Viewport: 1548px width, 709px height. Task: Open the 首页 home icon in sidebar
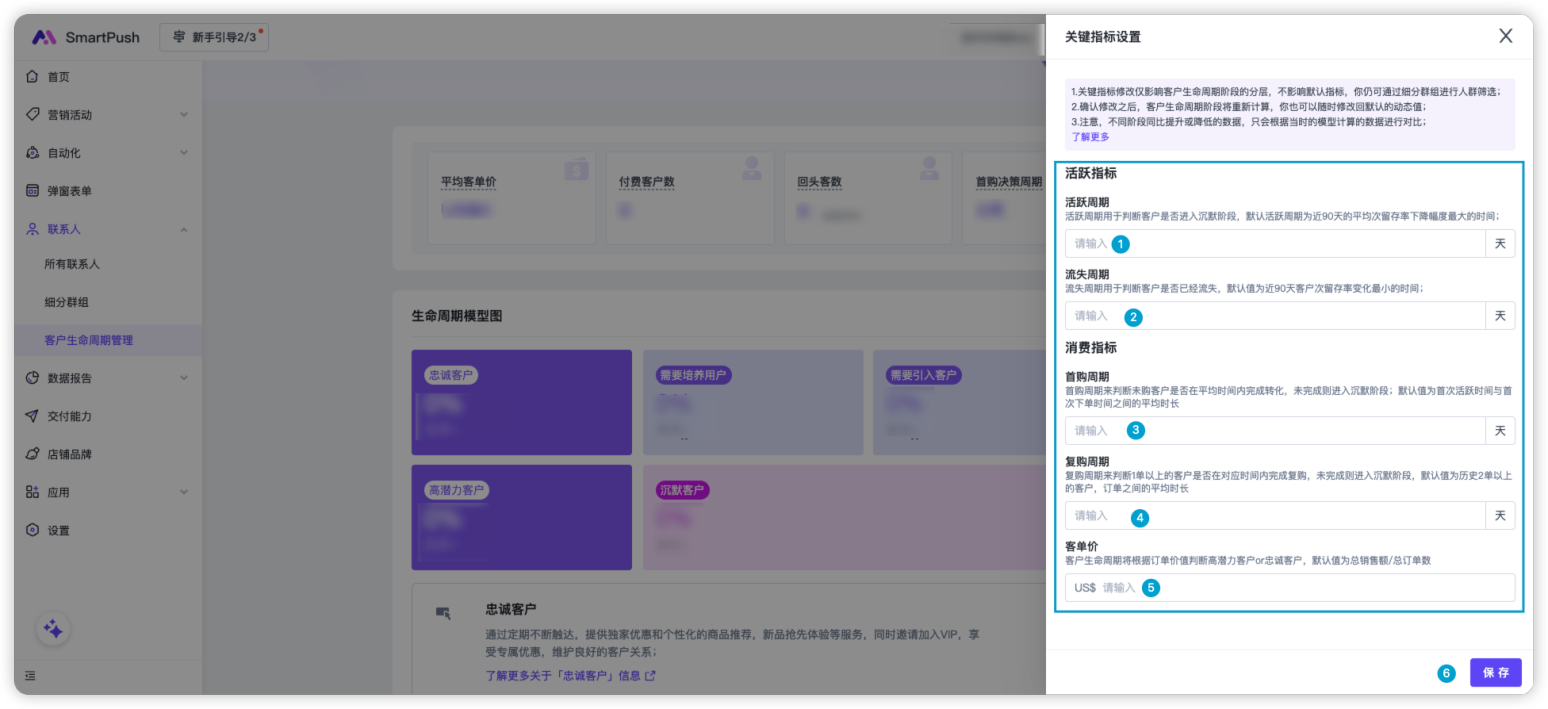(x=33, y=77)
